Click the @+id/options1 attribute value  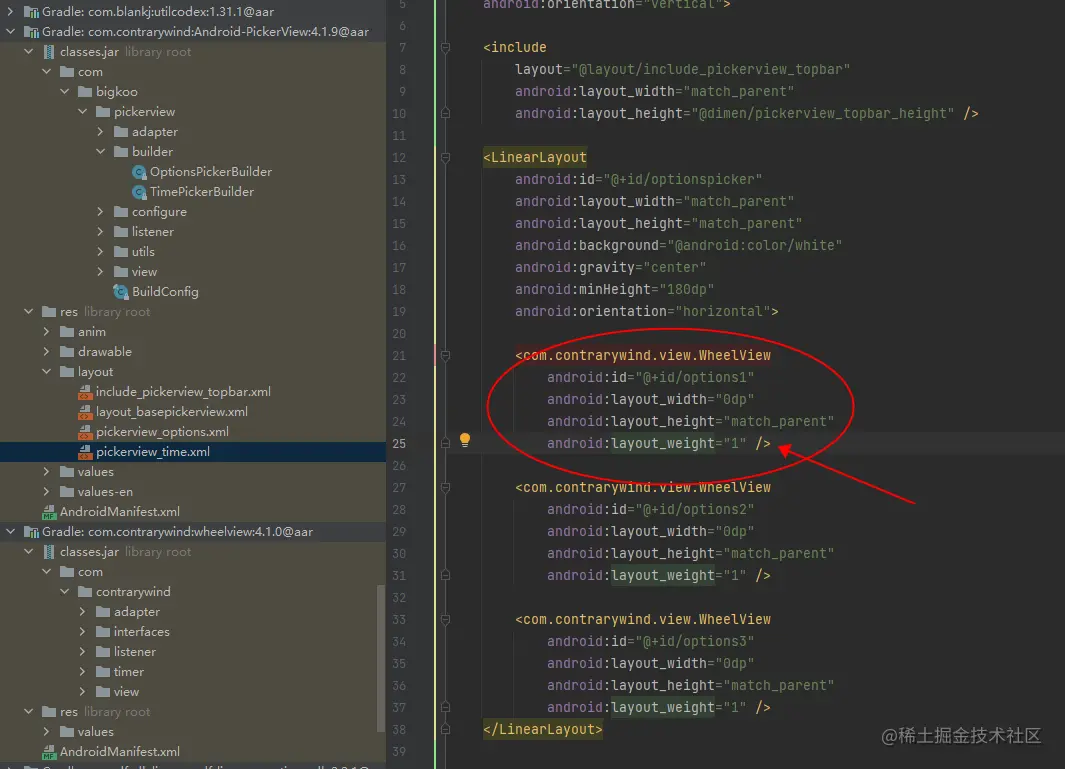(694, 378)
